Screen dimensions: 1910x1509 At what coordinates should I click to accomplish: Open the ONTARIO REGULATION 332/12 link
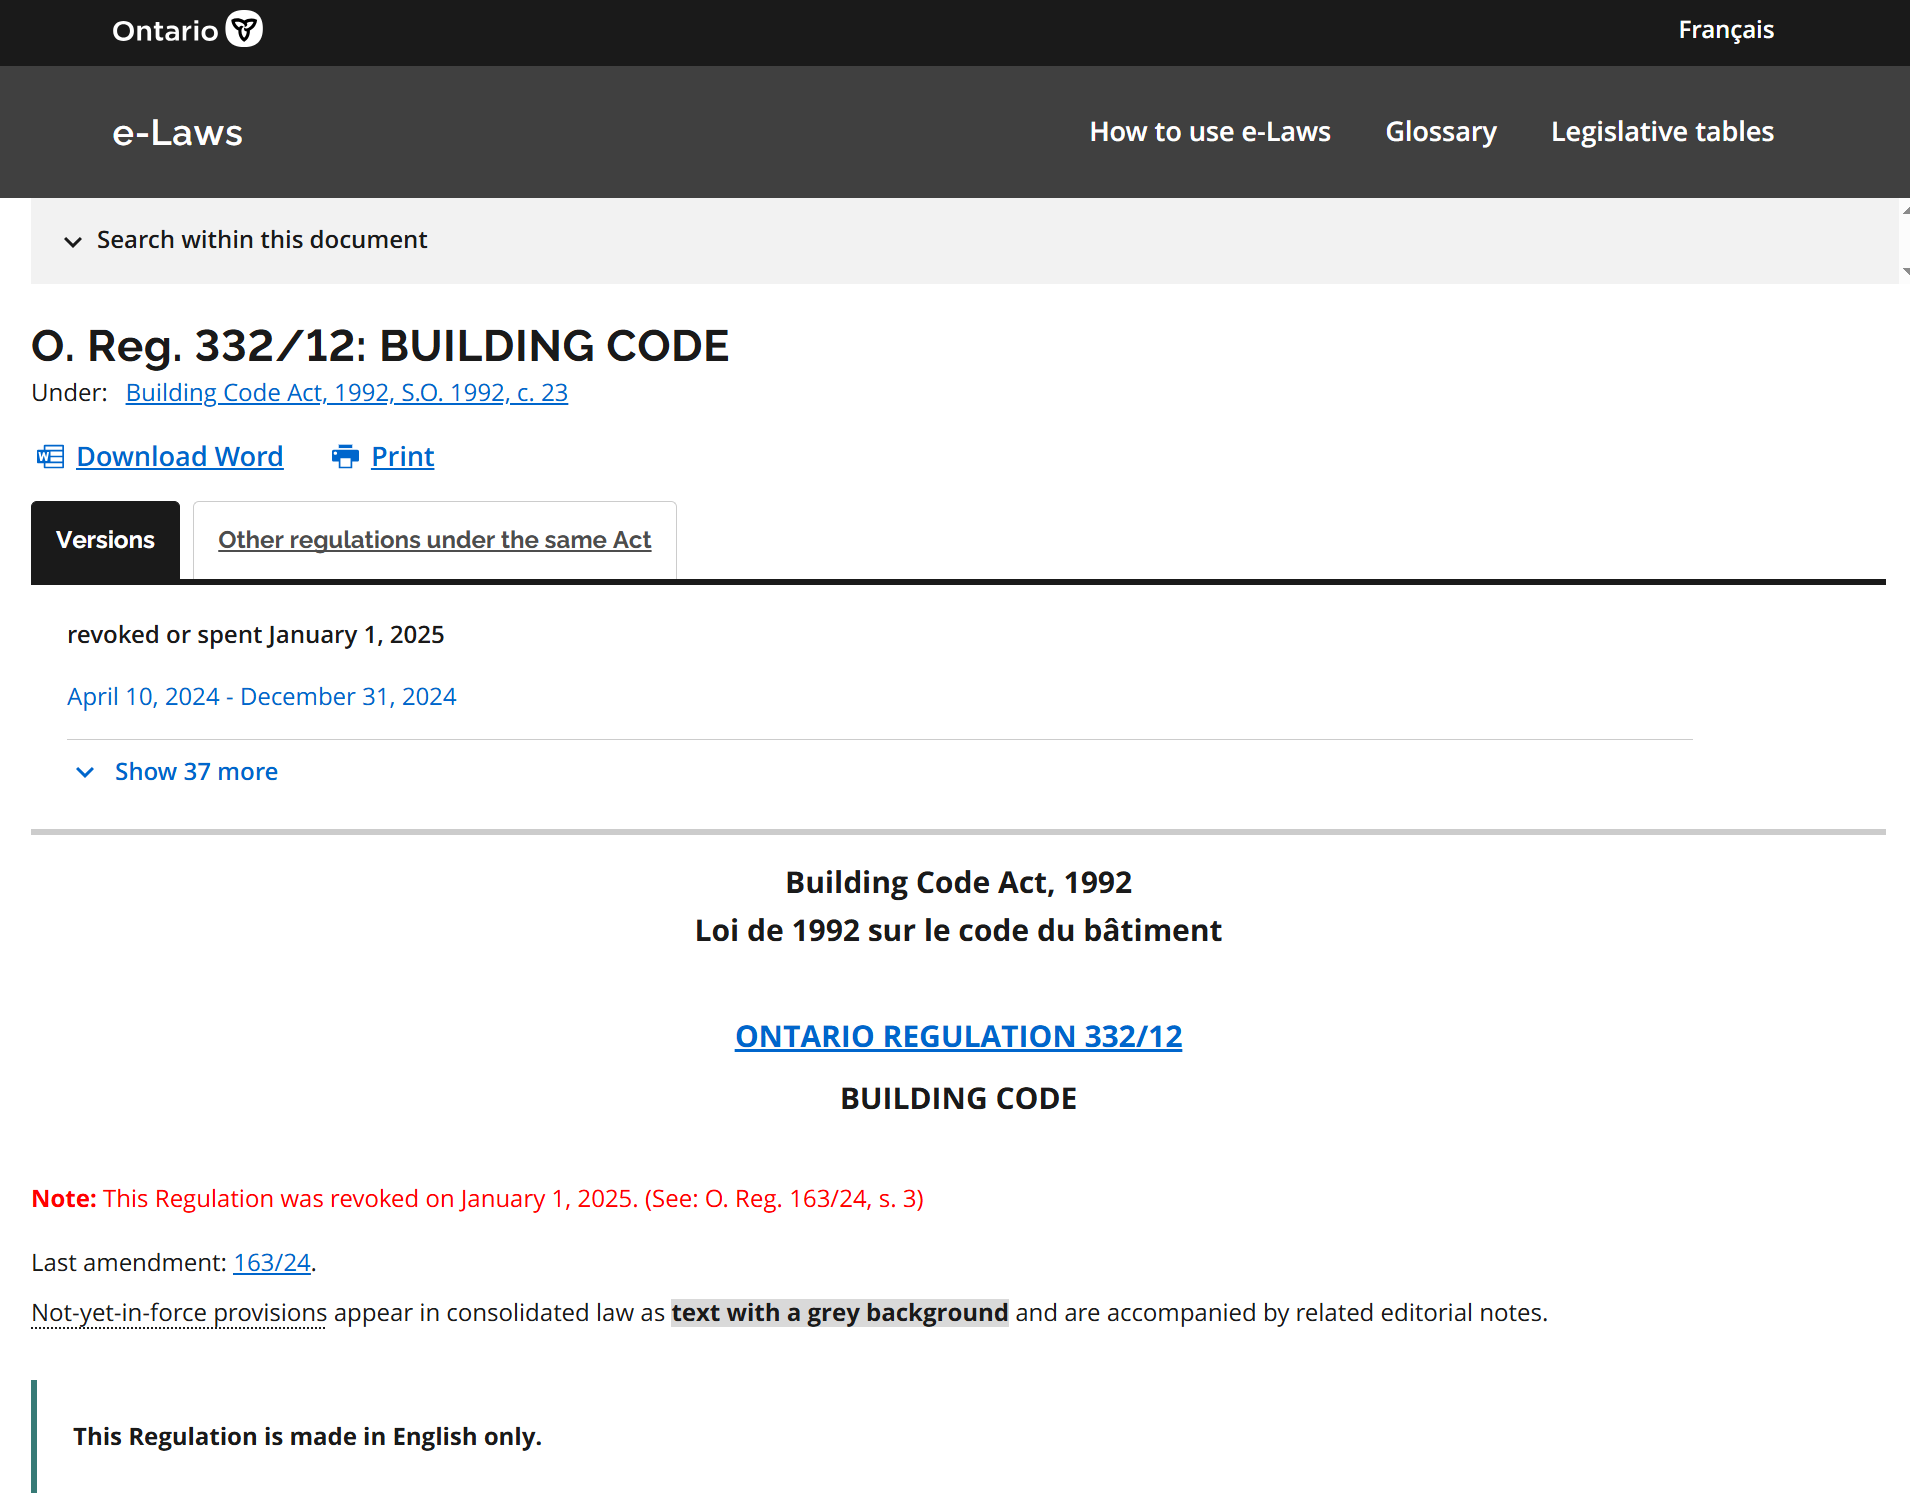(958, 1037)
